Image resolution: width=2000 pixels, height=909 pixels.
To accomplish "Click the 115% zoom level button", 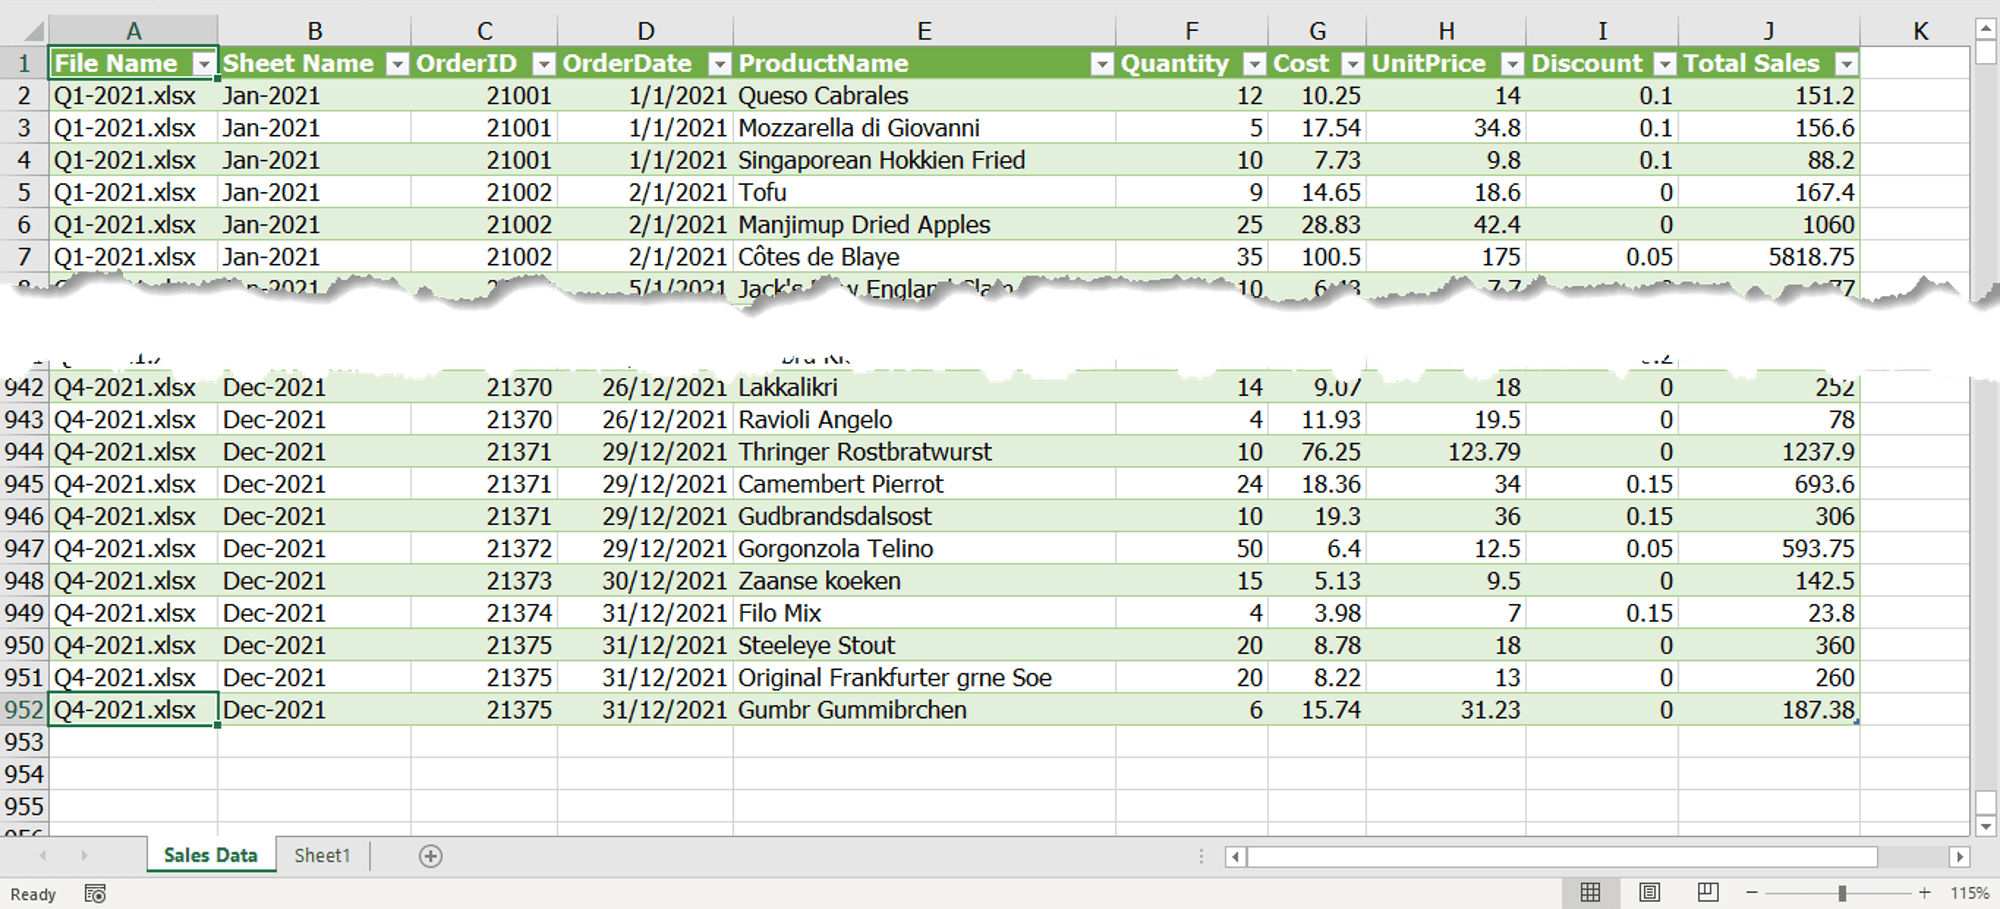I will (1968, 893).
